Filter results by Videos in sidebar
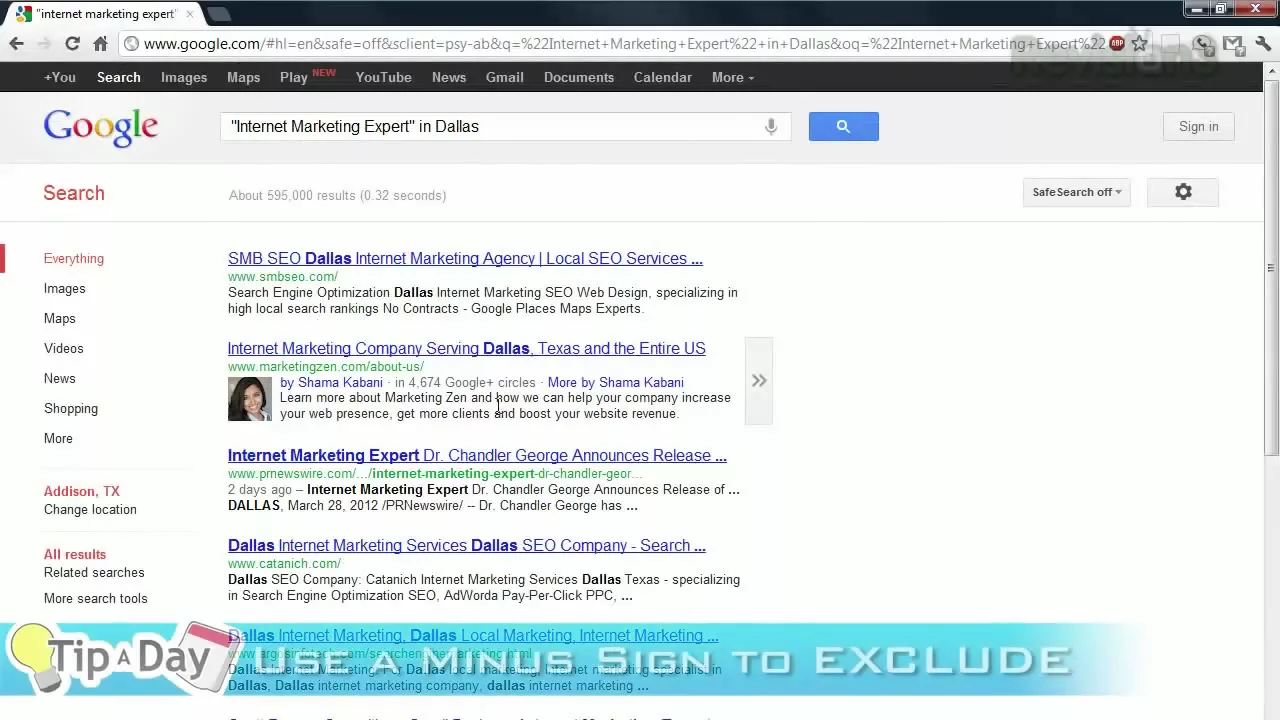This screenshot has height=720, width=1280. (x=63, y=348)
